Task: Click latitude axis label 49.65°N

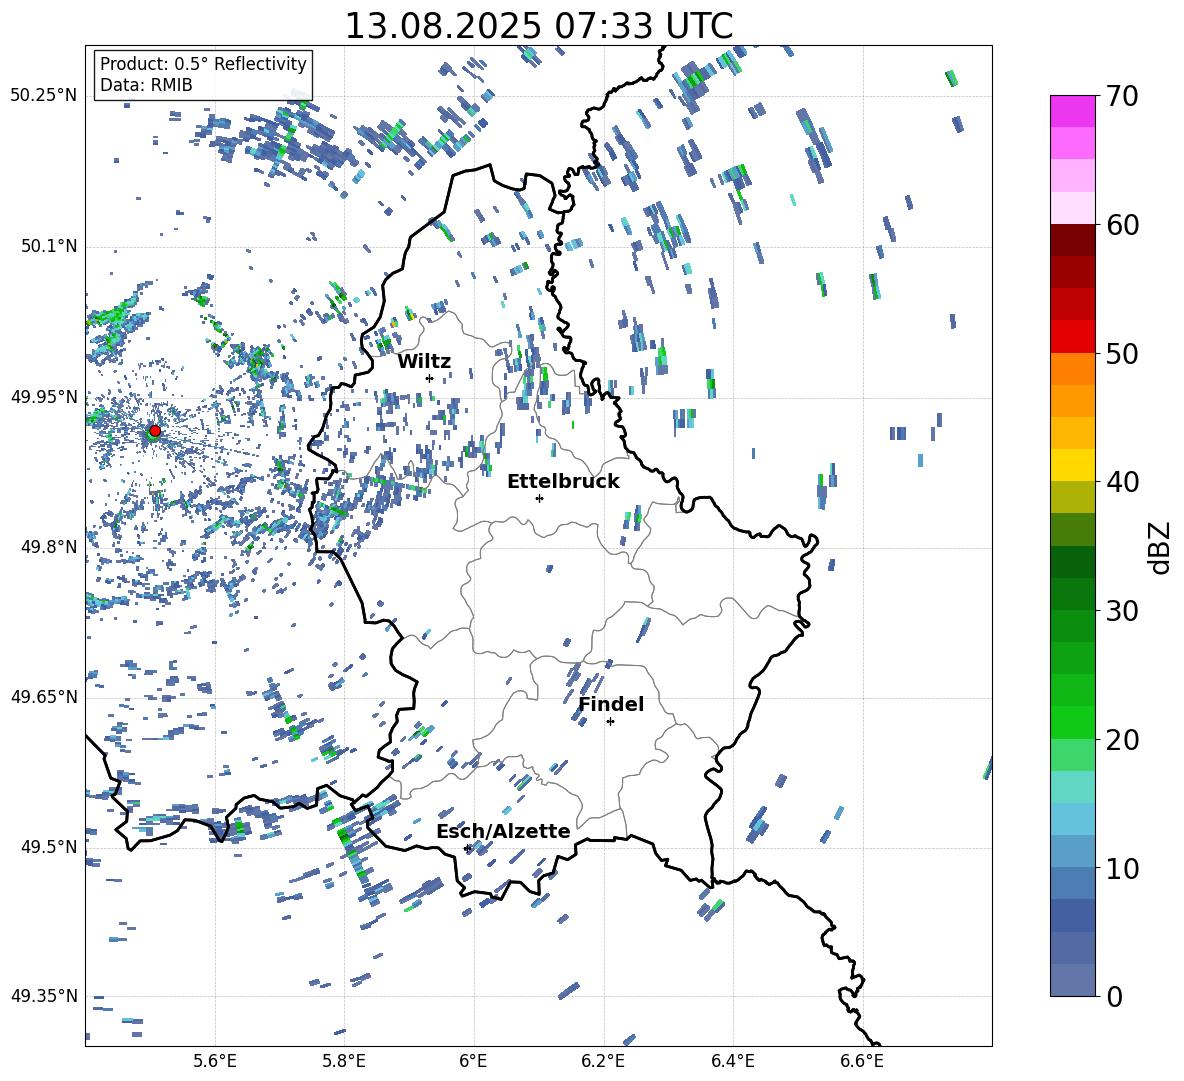Action: [44, 696]
